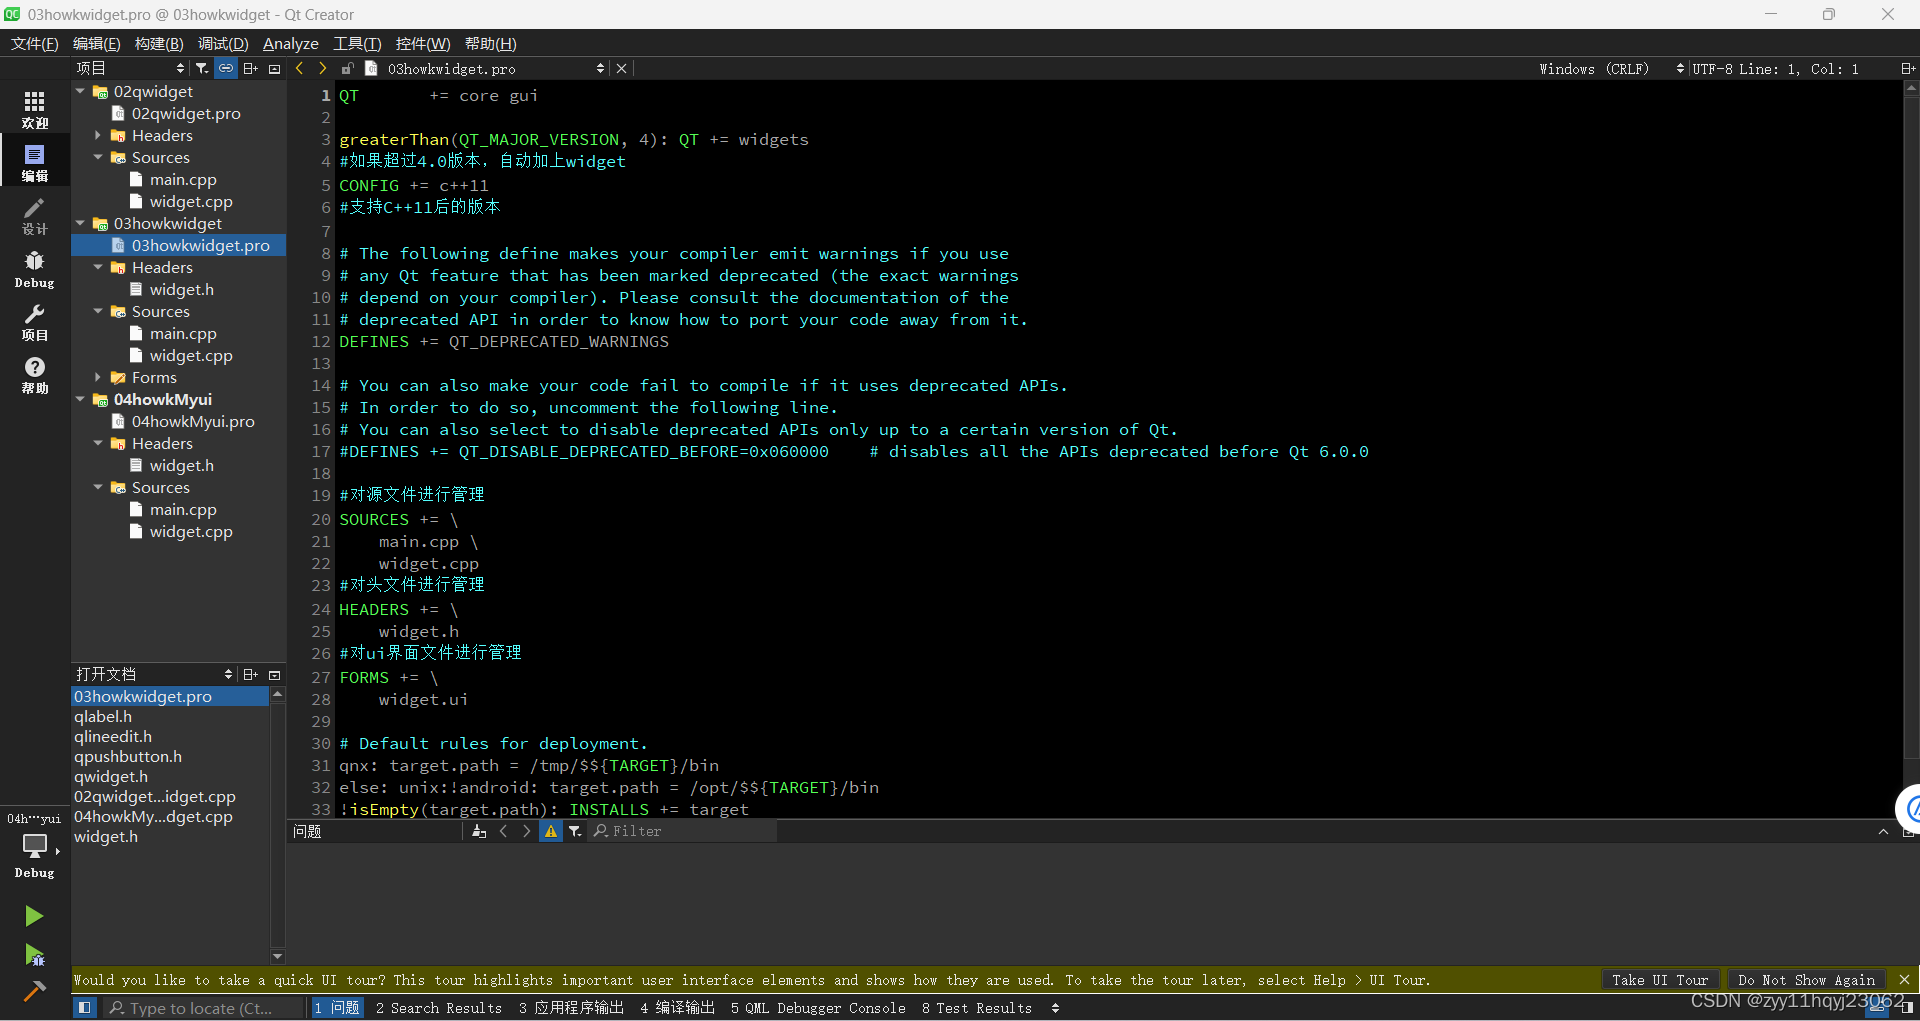Open the 03howkwidget.pro document dropdown
The image size is (1920, 1021).
point(599,68)
